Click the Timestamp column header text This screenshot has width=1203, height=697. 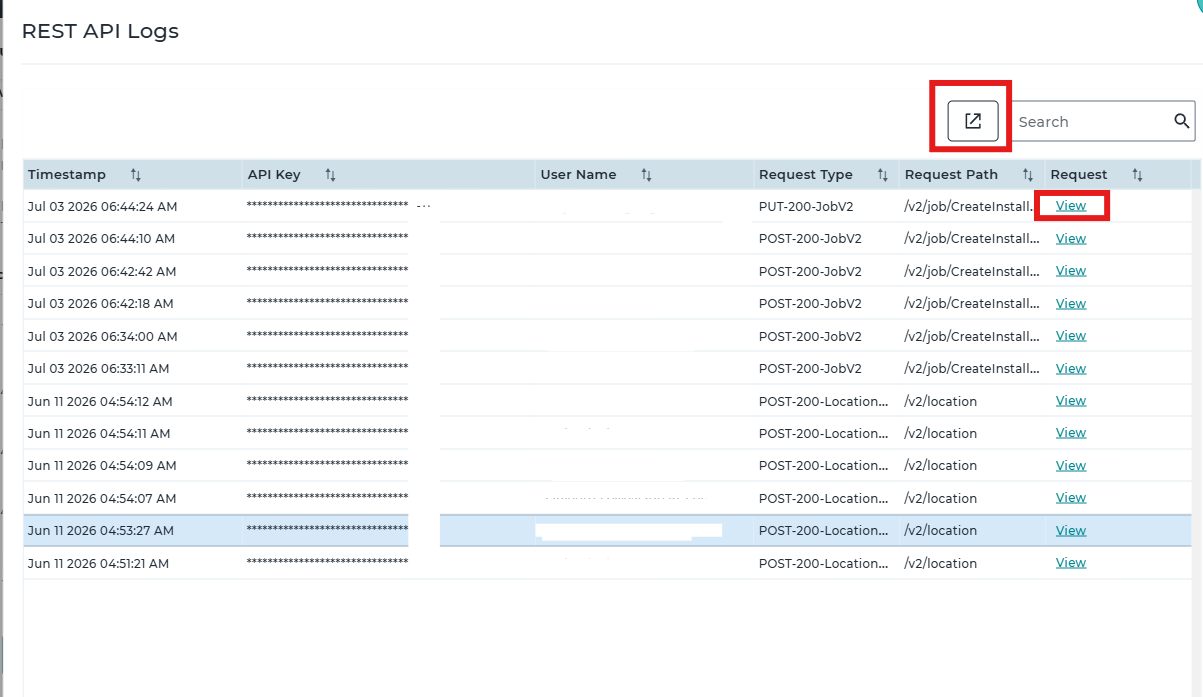point(67,175)
